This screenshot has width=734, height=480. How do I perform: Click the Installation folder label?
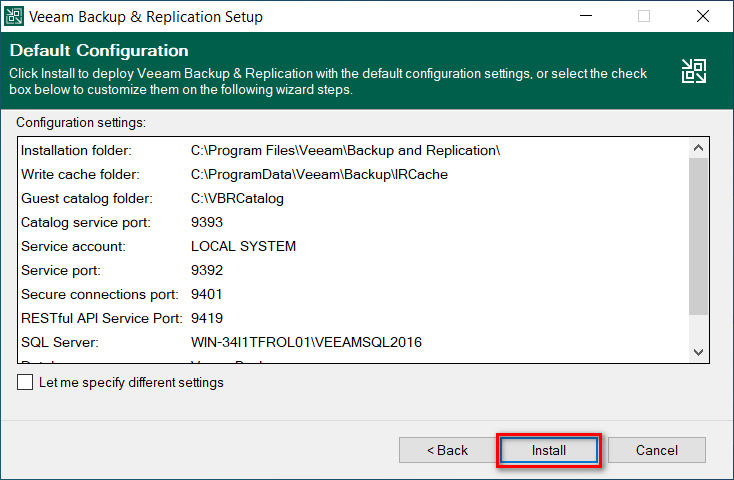click(x=76, y=150)
